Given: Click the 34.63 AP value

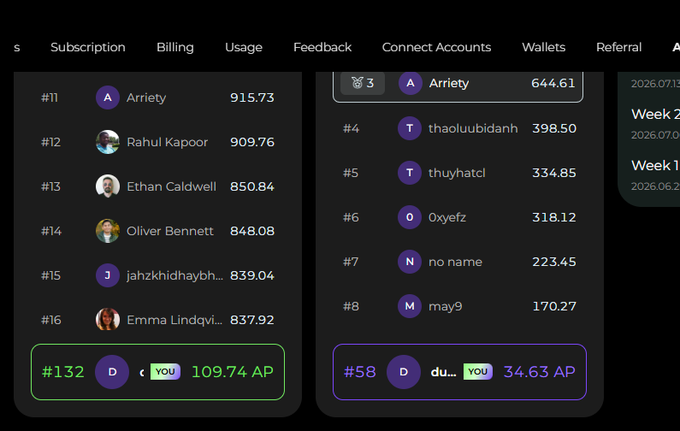Looking at the screenshot, I should tap(539, 372).
